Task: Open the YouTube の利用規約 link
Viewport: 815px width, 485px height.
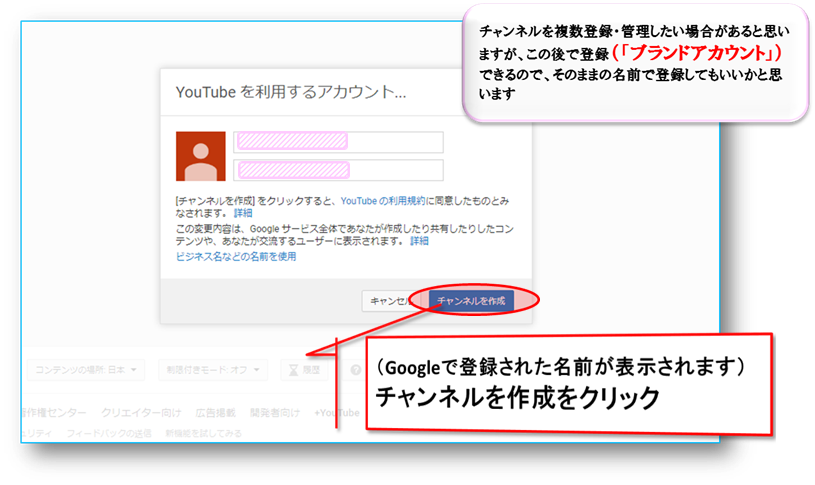Action: [383, 201]
